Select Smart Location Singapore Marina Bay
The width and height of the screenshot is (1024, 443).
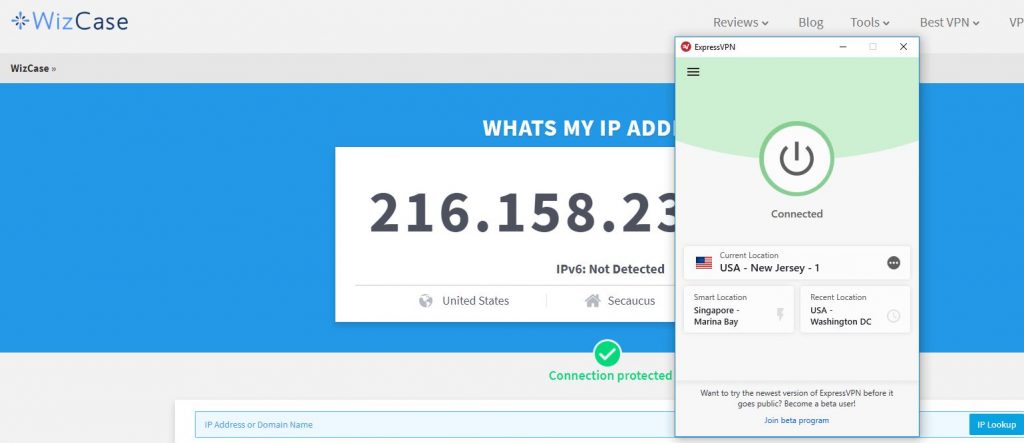pyautogui.click(x=739, y=310)
